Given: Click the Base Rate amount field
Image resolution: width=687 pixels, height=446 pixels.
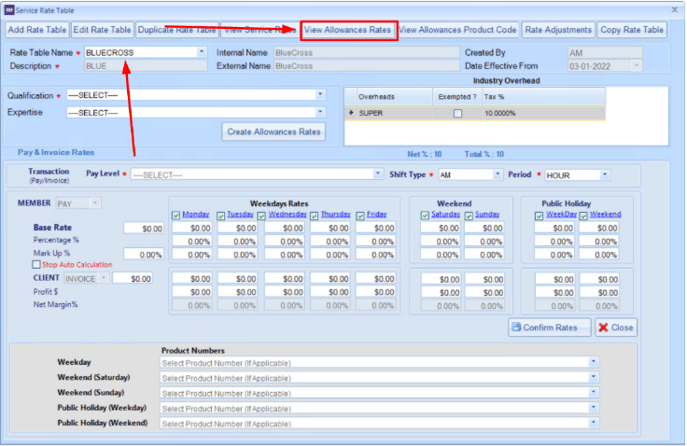Looking at the screenshot, I should [x=144, y=228].
